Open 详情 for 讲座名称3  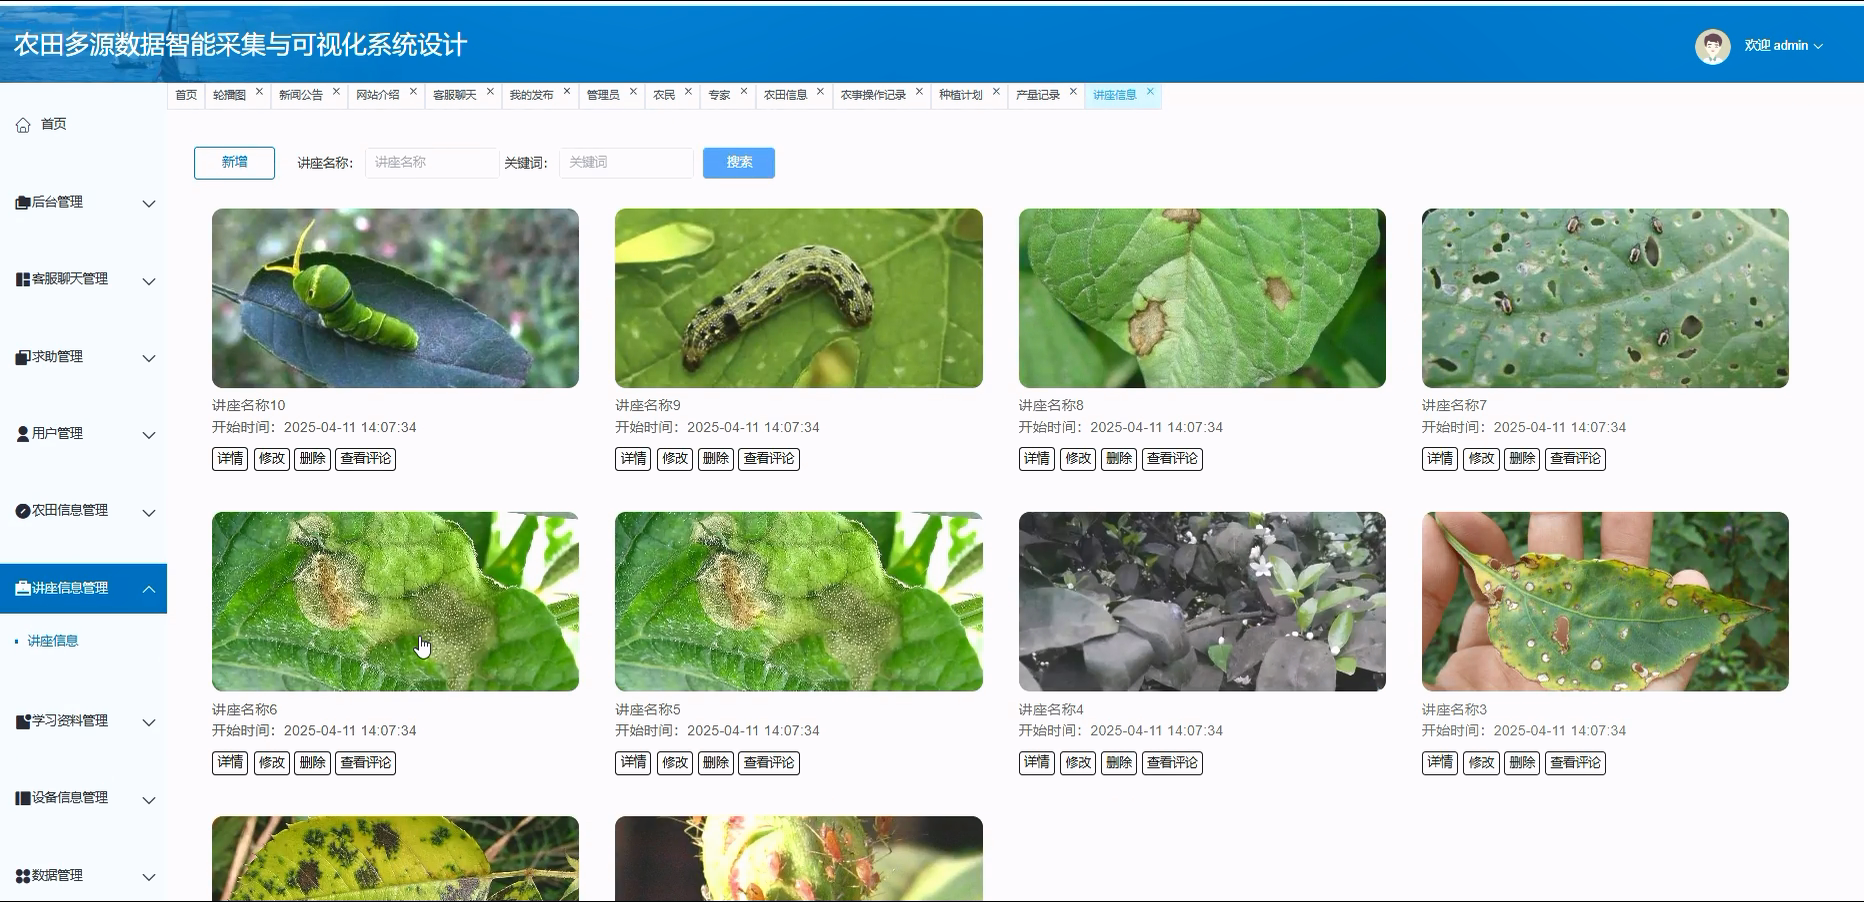(x=1440, y=763)
